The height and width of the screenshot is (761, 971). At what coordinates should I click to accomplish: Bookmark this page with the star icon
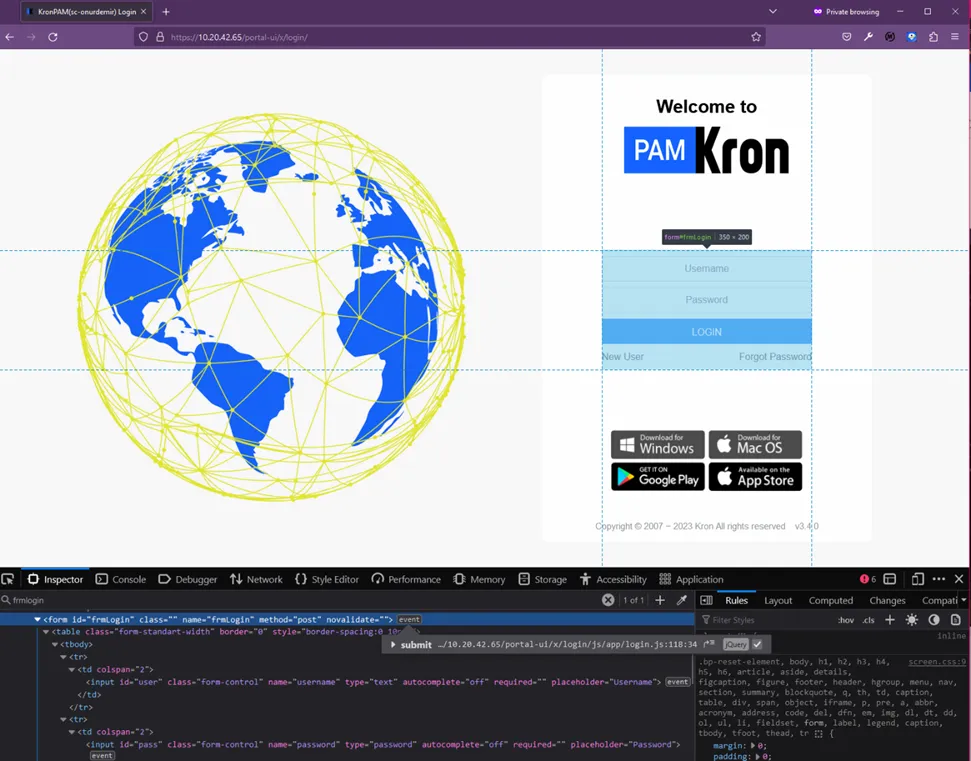756,37
